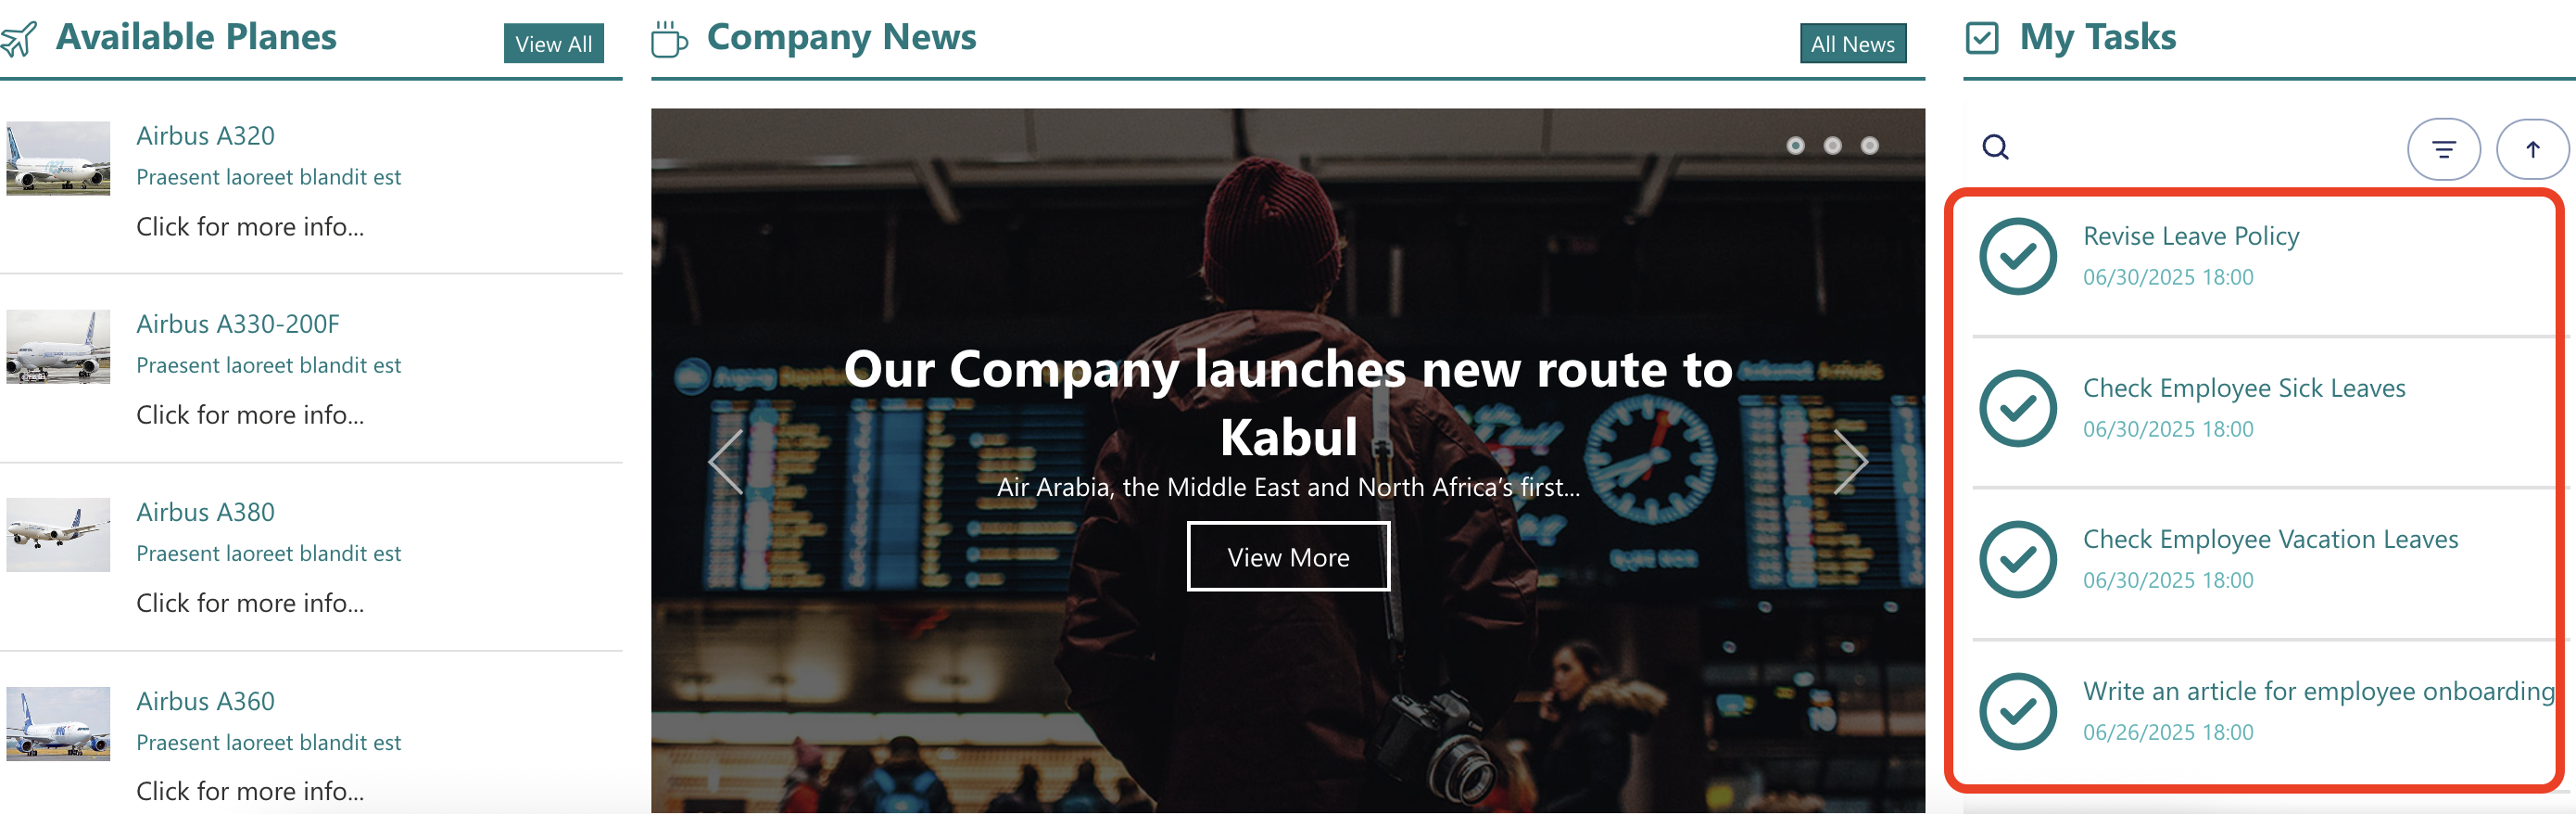
Task: Select the third carousel dot indicator
Action: tap(1869, 145)
